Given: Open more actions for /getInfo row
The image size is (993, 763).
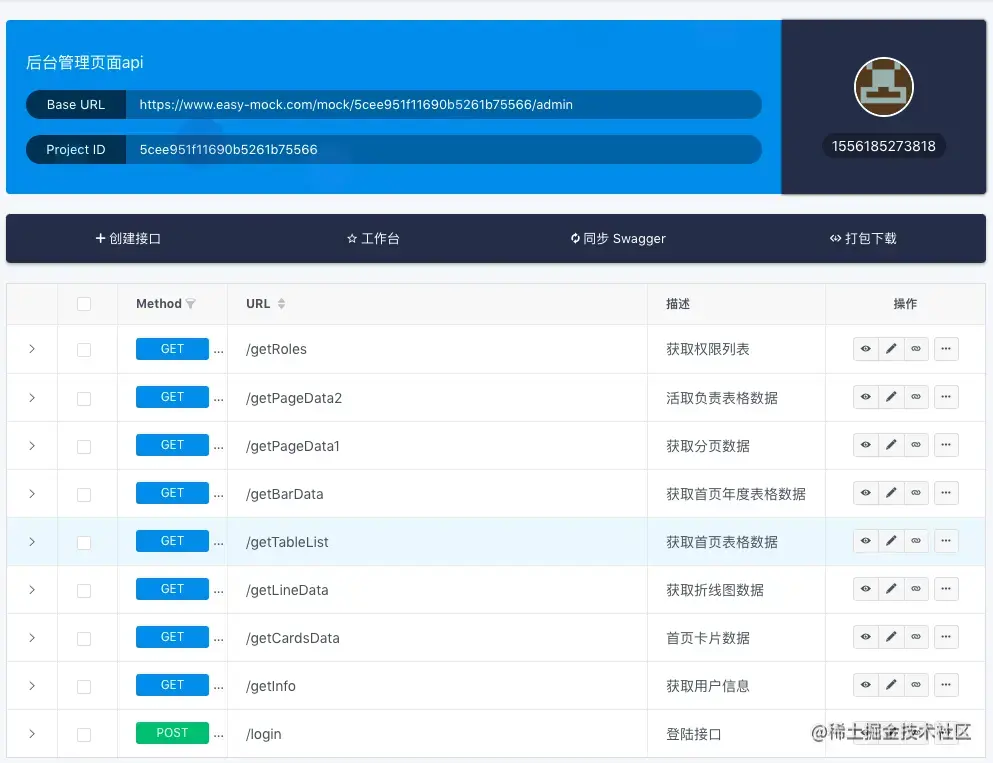Looking at the screenshot, I should tap(946, 686).
